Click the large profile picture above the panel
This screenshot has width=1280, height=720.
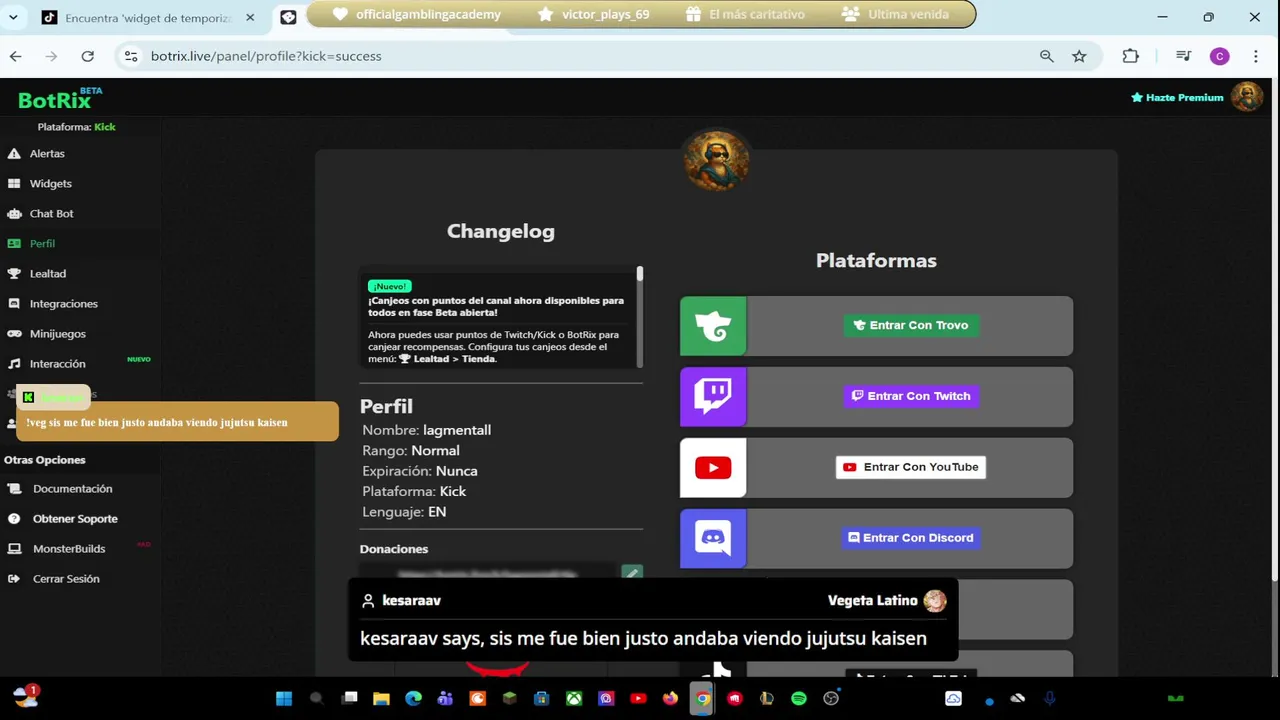click(x=716, y=160)
